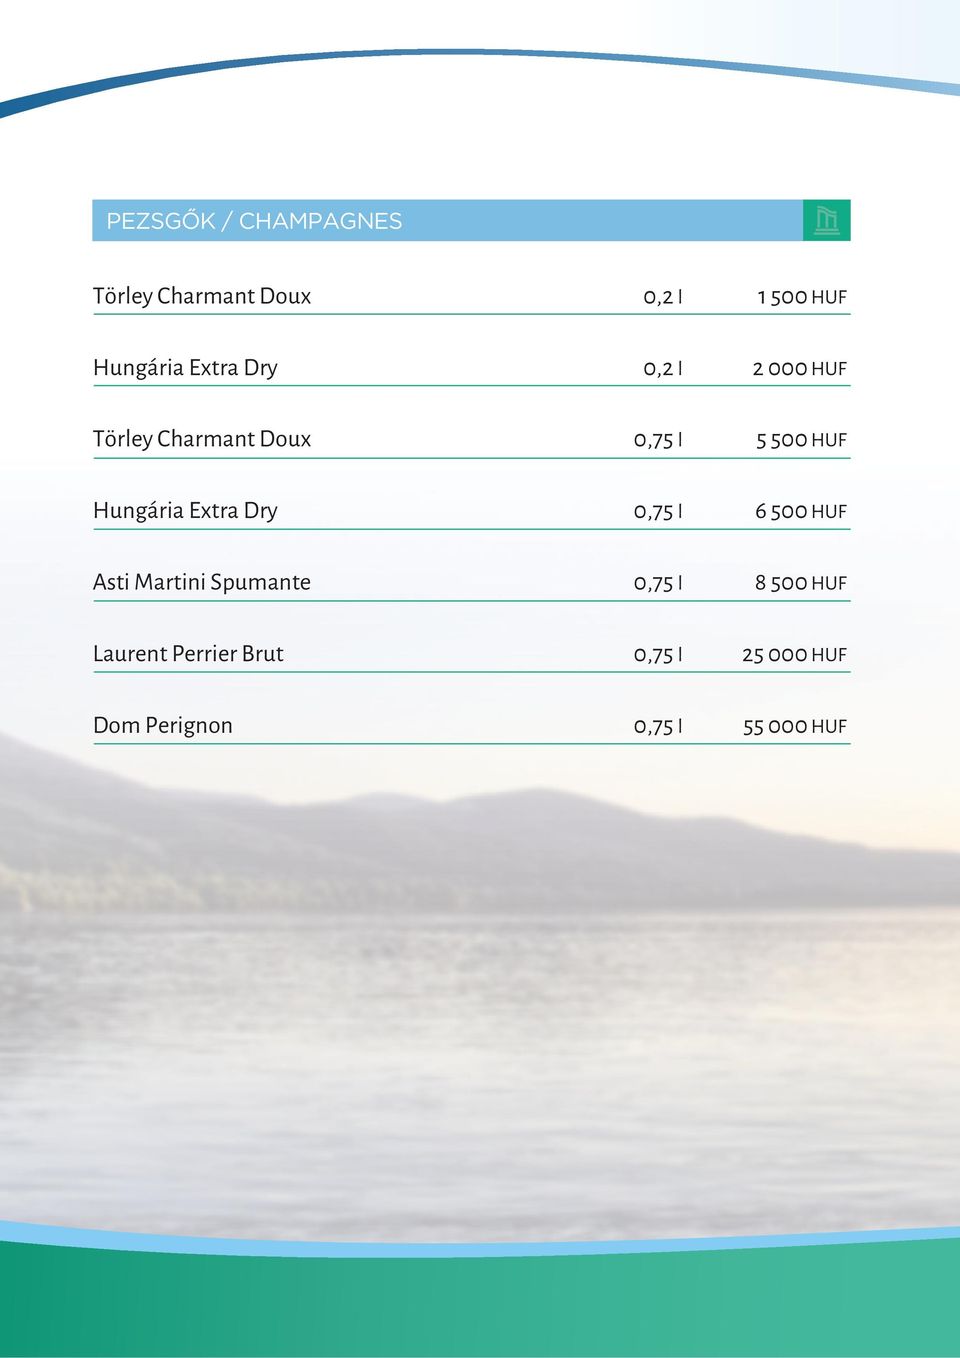The height and width of the screenshot is (1358, 960).
Task: Click 0,2 l volume in first row
Action: (663, 297)
